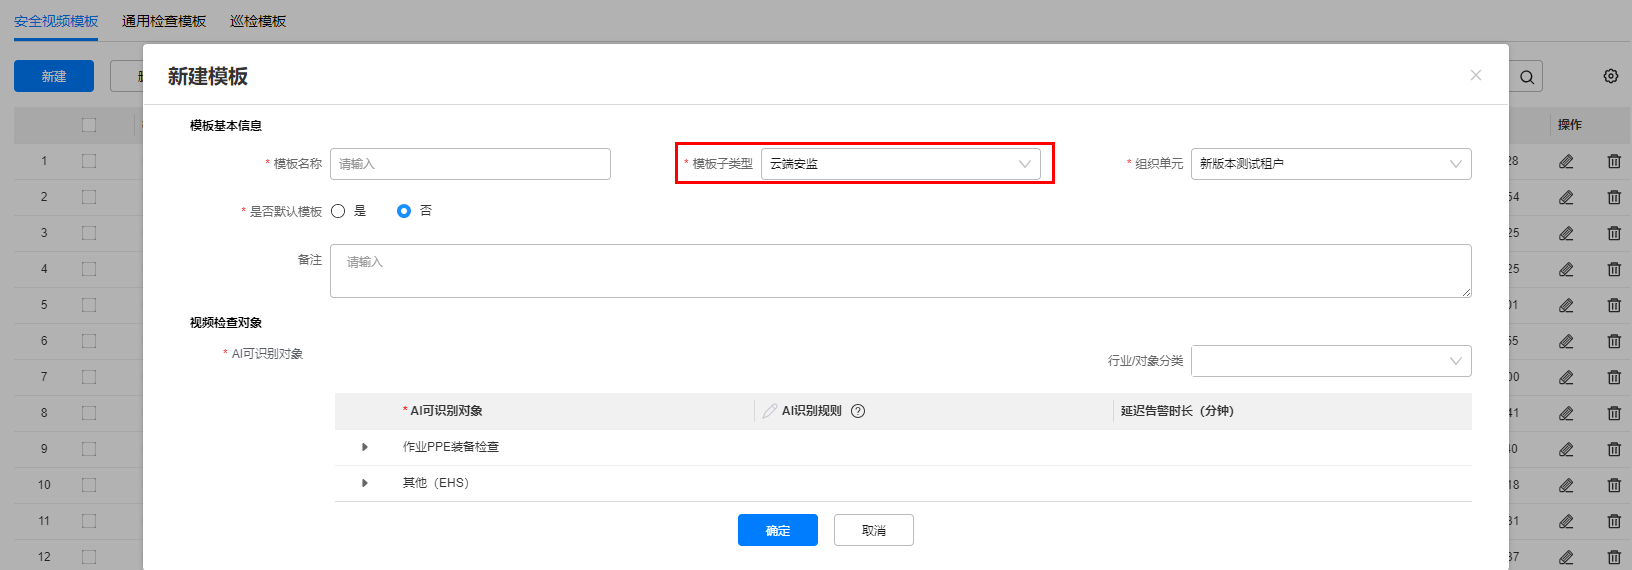The height and width of the screenshot is (570, 1632).
Task: Open the 模板子类型 dropdown
Action: point(900,164)
